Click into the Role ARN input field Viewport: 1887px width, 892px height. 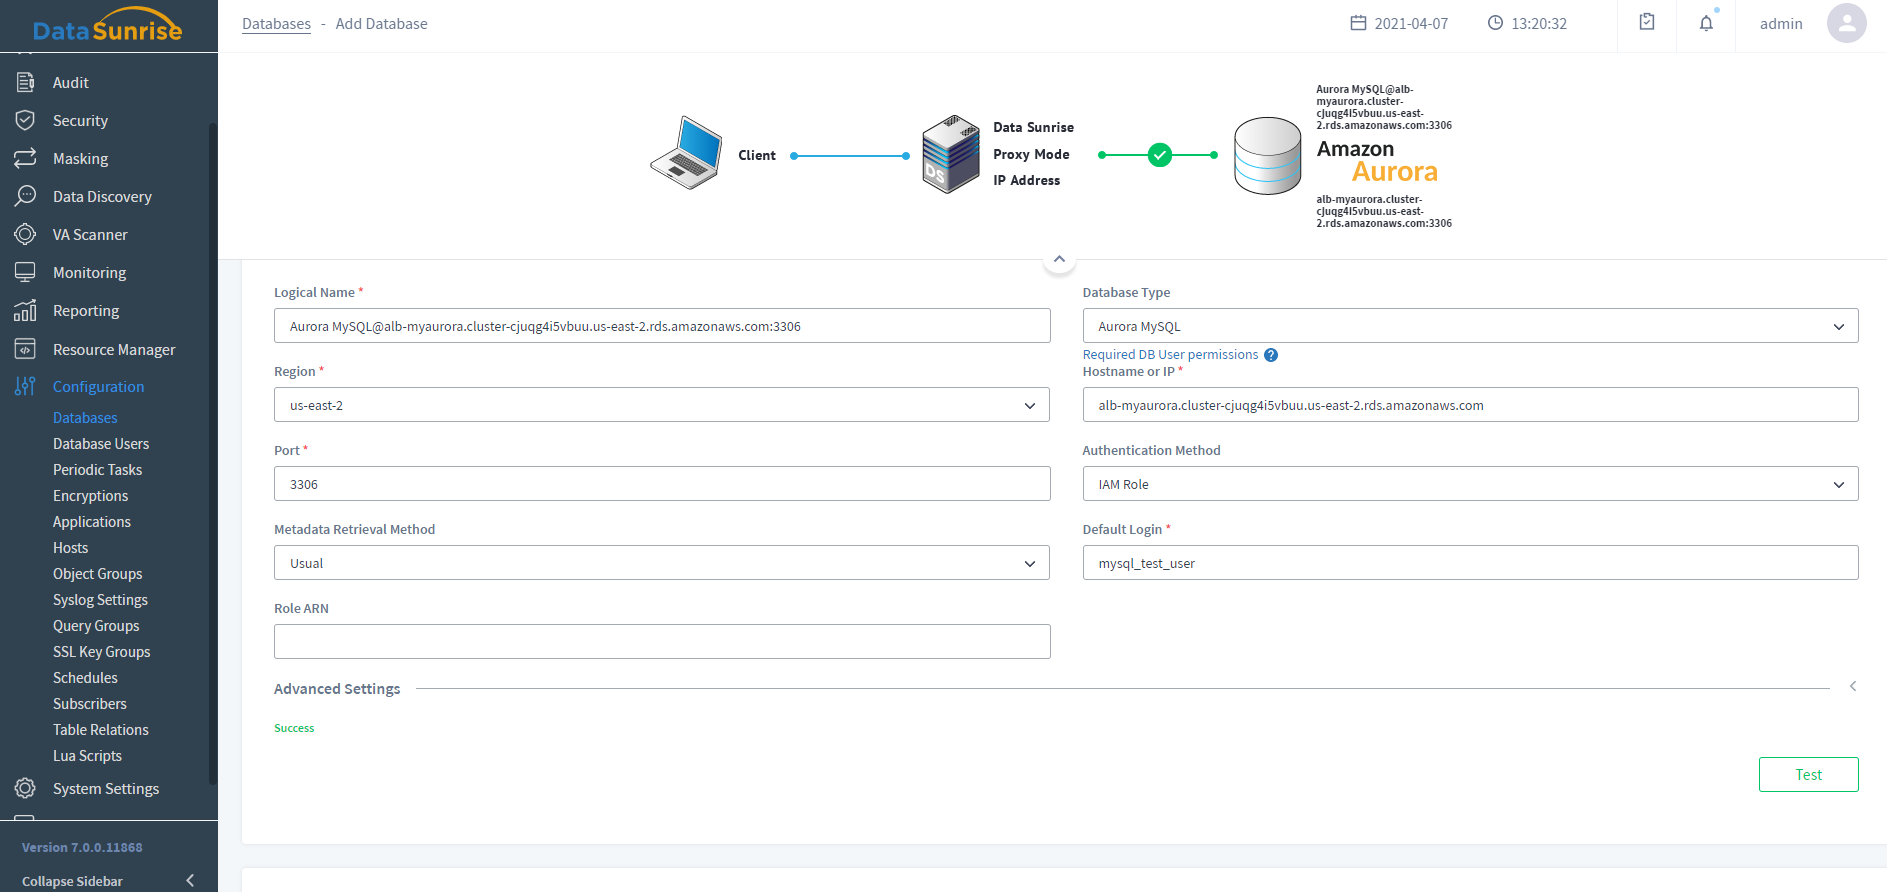[661, 641]
